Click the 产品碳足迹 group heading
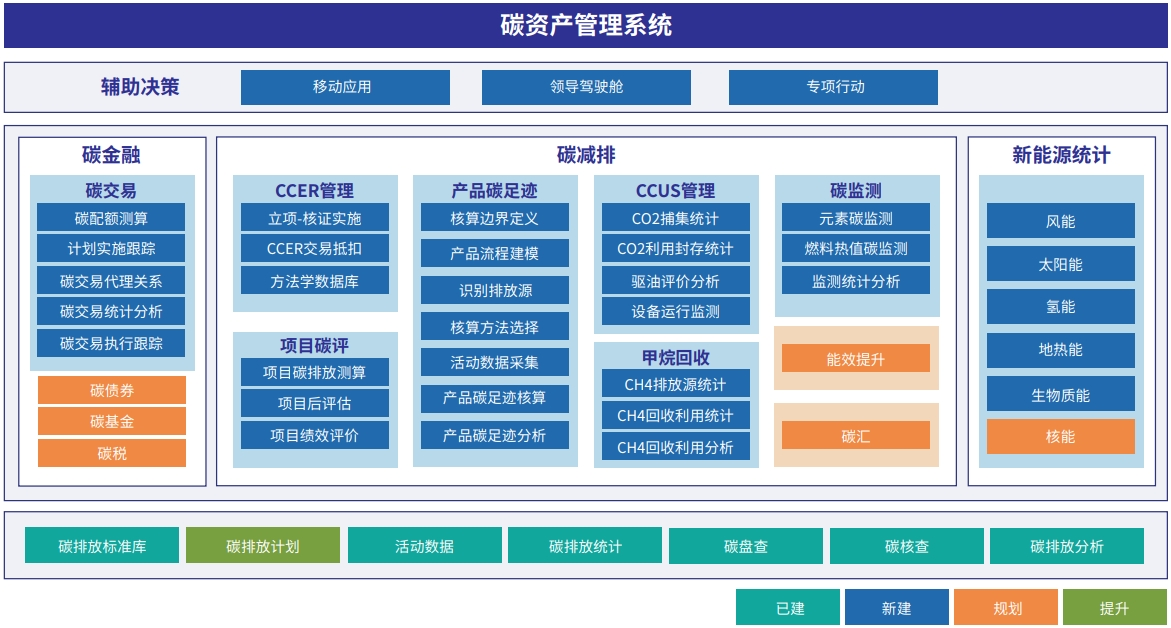Viewport: 1171px width, 628px height. pos(494,190)
